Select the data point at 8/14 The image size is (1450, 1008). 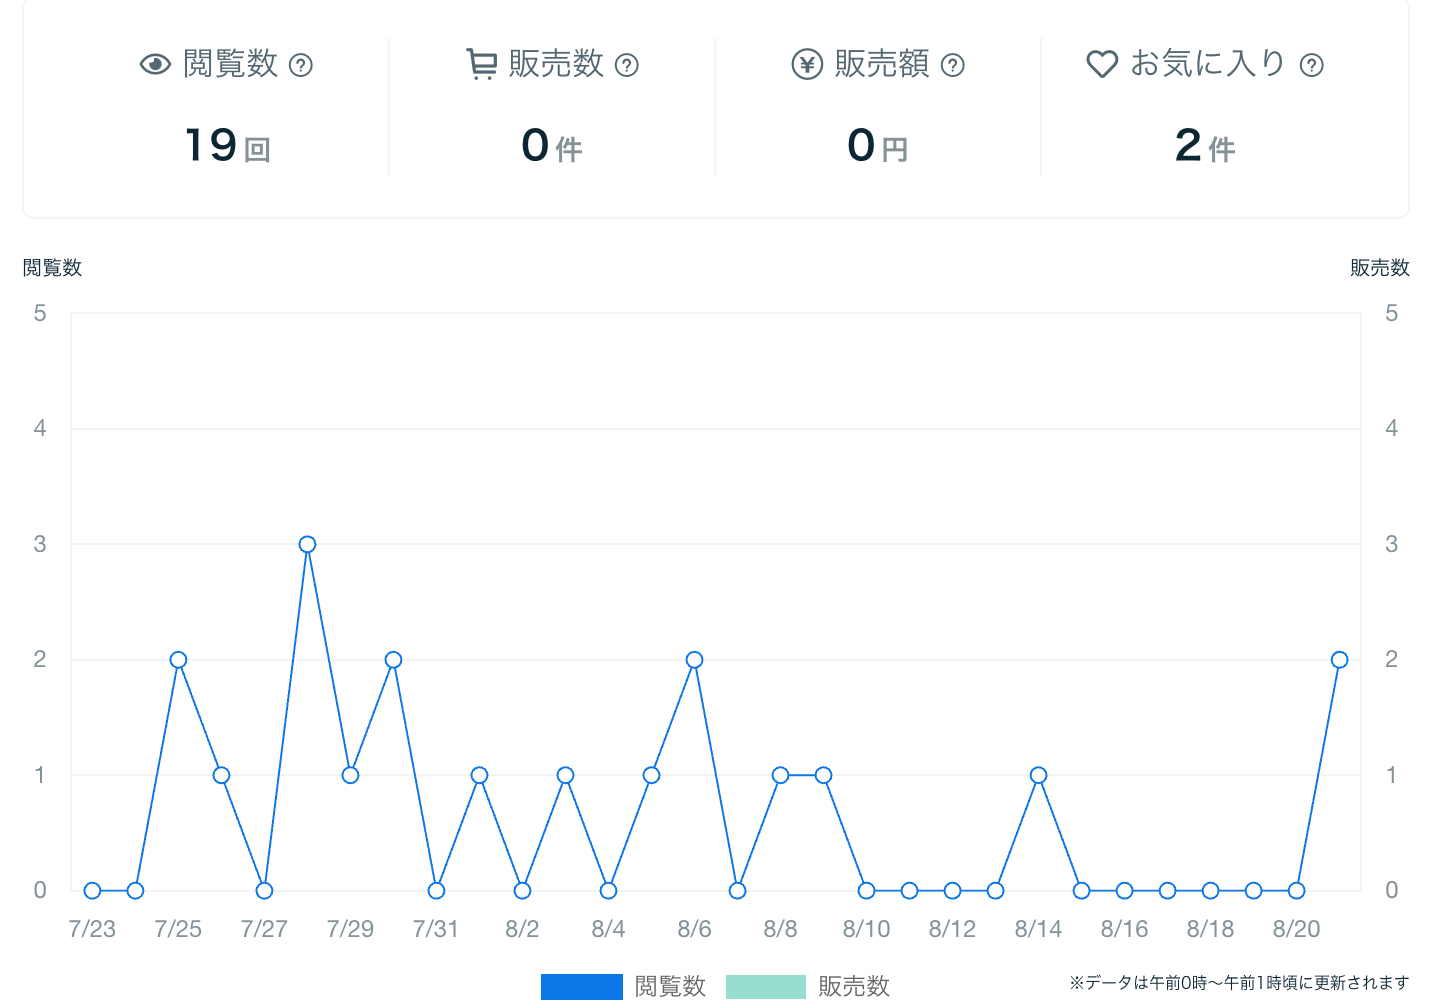[1038, 775]
